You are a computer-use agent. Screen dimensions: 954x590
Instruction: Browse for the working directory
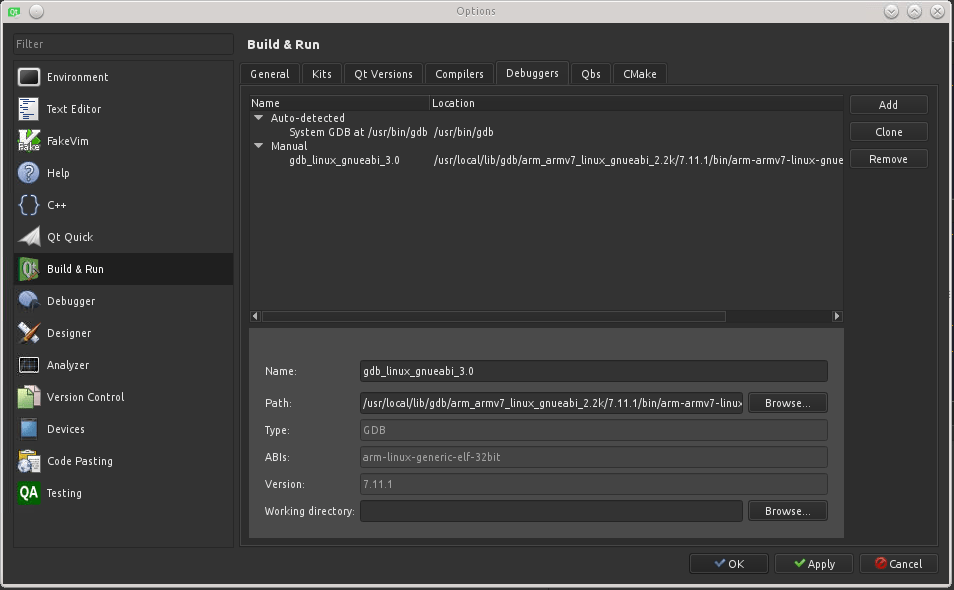[787, 512]
